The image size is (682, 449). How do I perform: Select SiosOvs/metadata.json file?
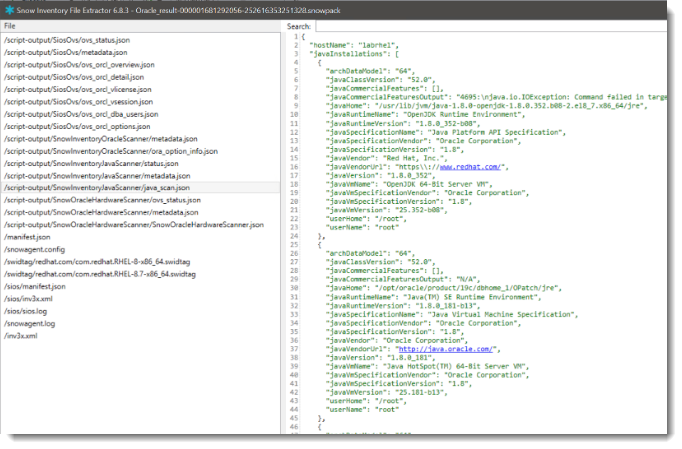coord(66,52)
